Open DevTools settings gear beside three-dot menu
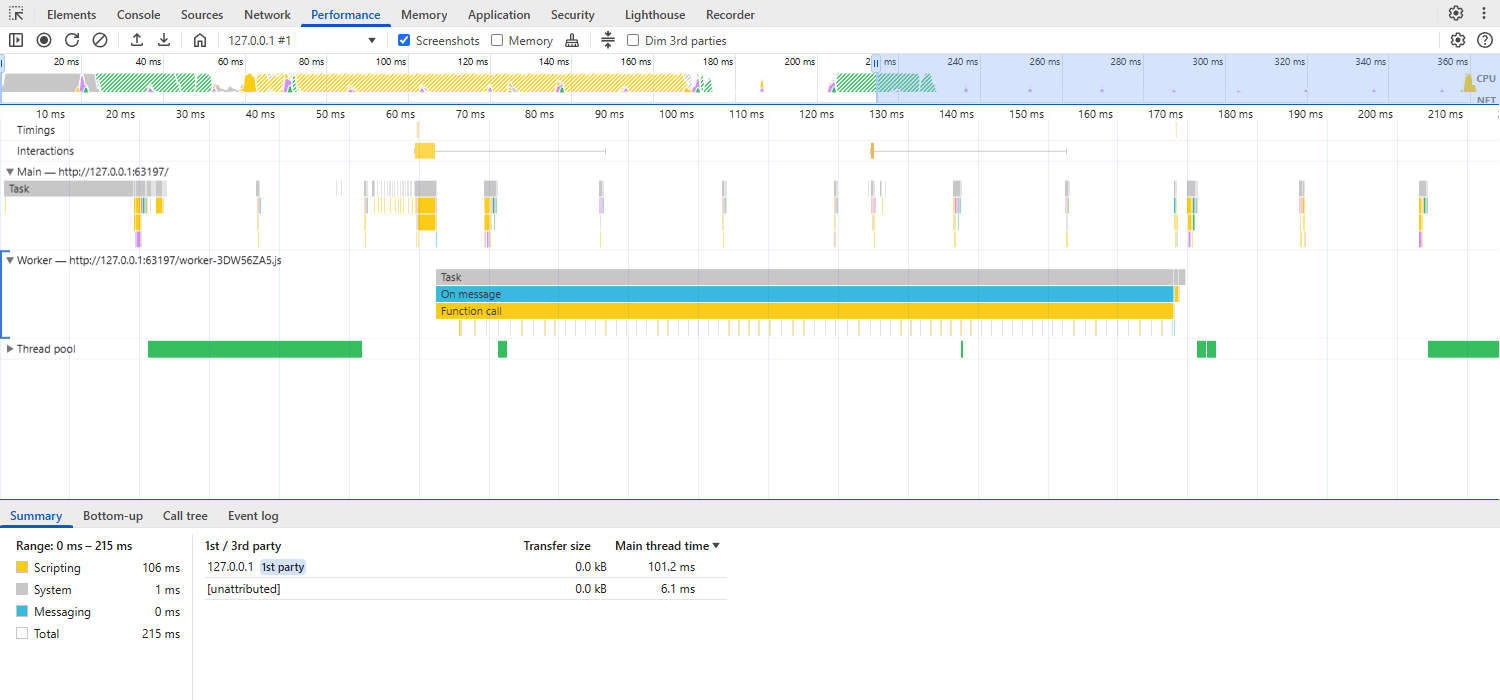Screen dimensions: 1500x700 pos(1456,13)
